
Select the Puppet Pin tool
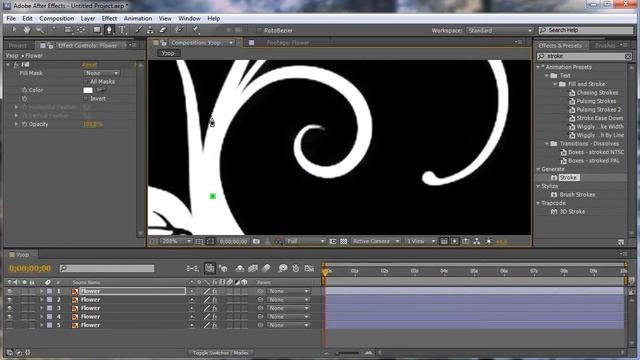pos(196,30)
